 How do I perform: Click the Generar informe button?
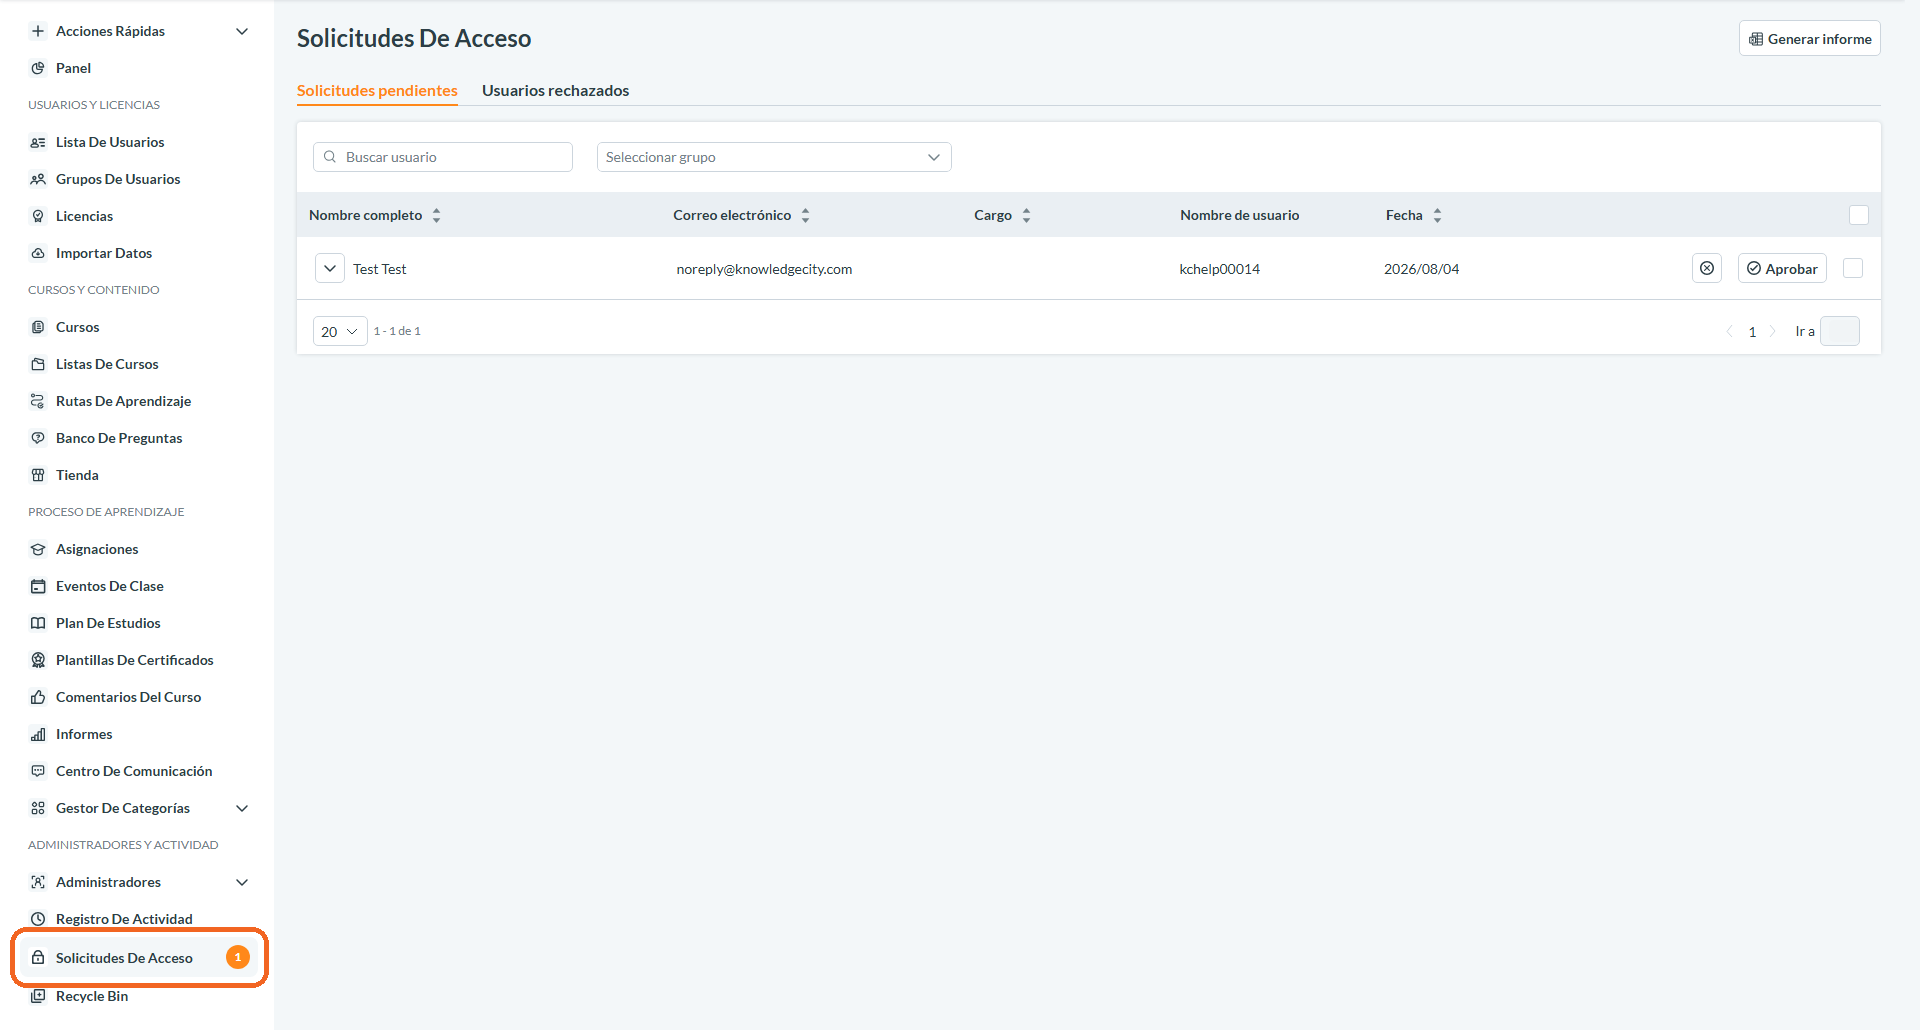point(1810,39)
